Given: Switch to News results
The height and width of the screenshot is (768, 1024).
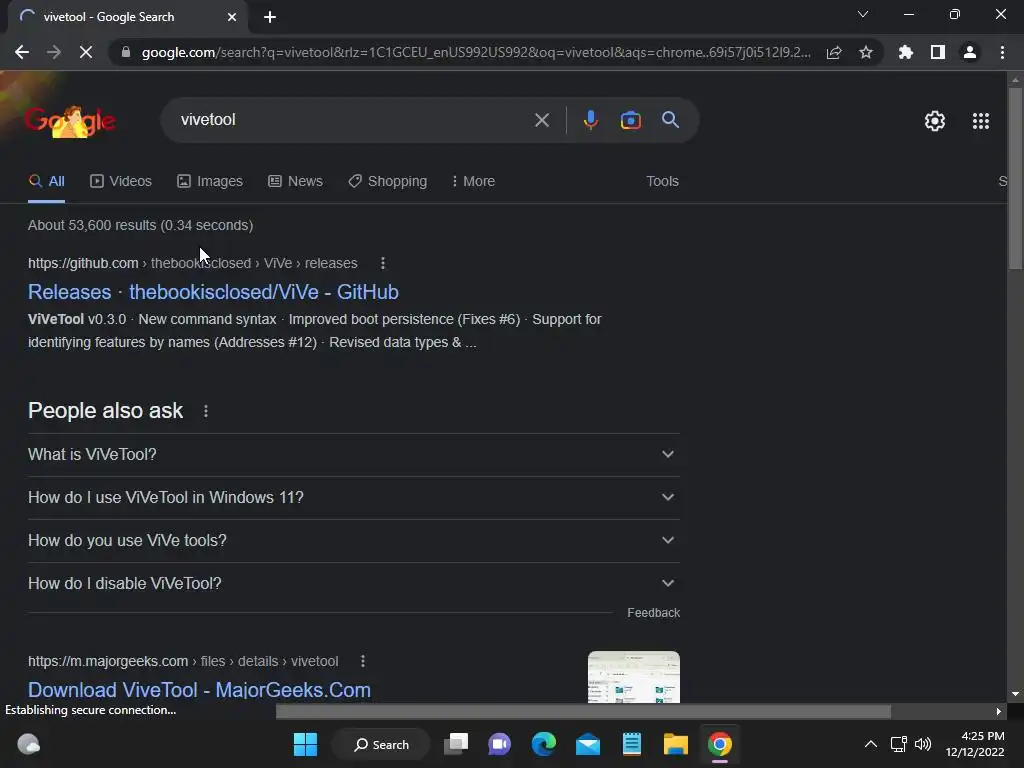Looking at the screenshot, I should (x=295, y=182).
